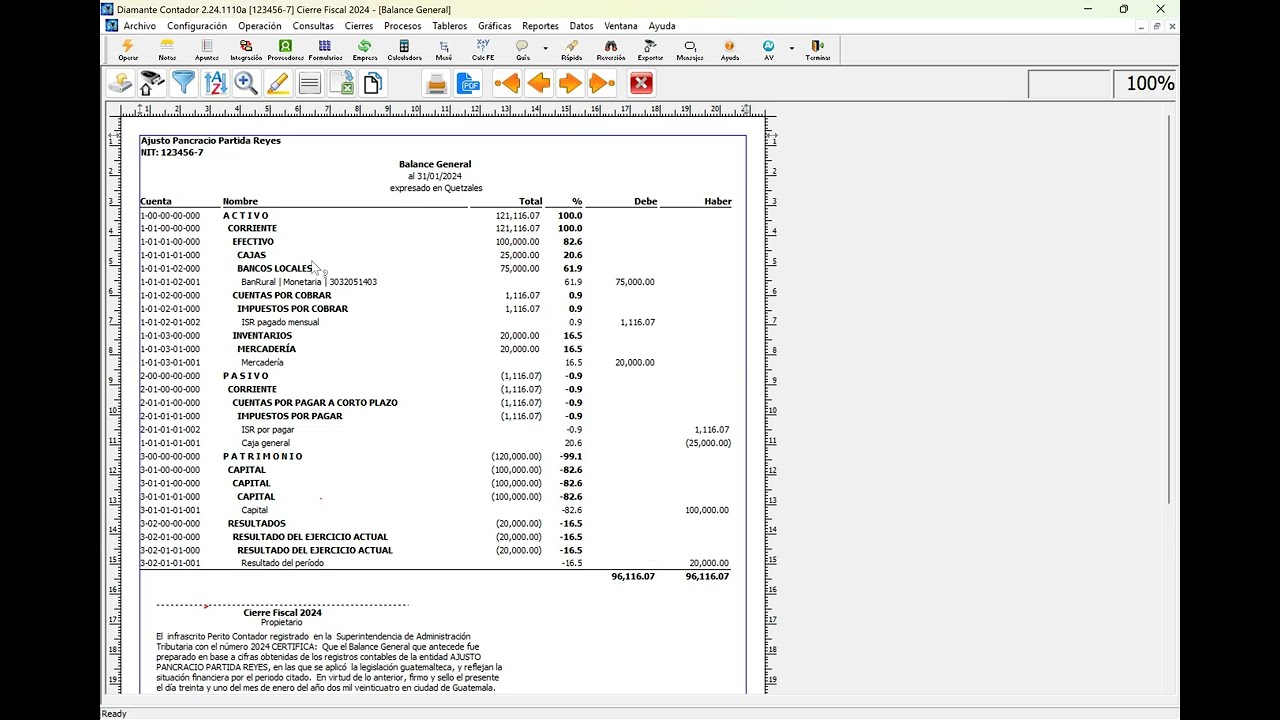
Task: Open the Gráficas menu
Action: tap(495, 26)
